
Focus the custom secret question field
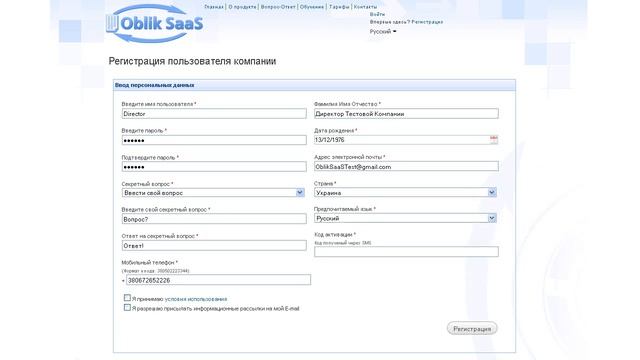click(214, 219)
